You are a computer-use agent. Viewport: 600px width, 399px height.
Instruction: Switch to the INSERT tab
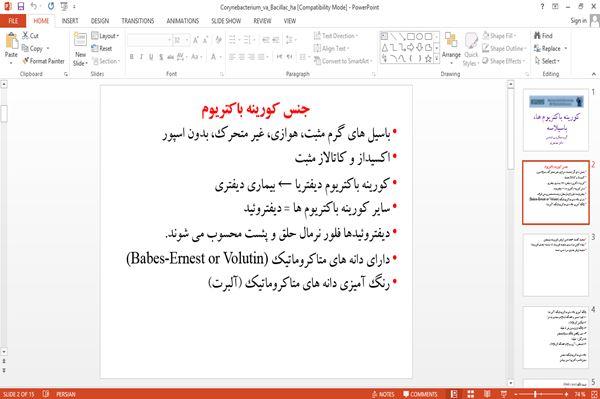point(70,21)
